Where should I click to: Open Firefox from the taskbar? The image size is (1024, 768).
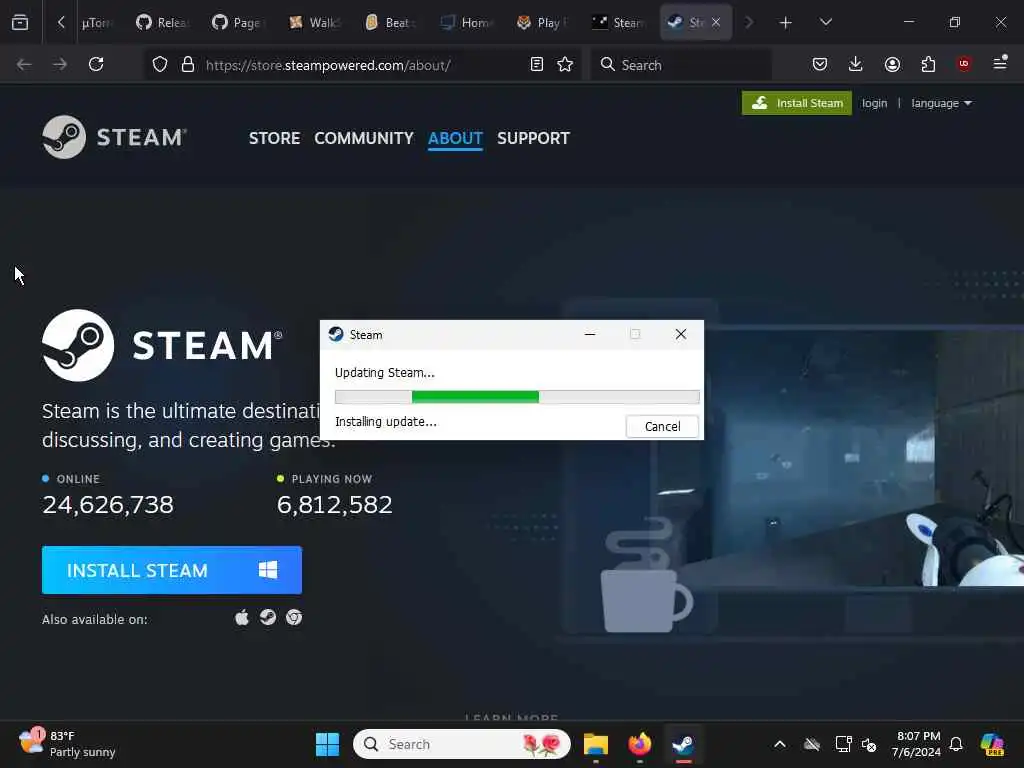pos(639,744)
